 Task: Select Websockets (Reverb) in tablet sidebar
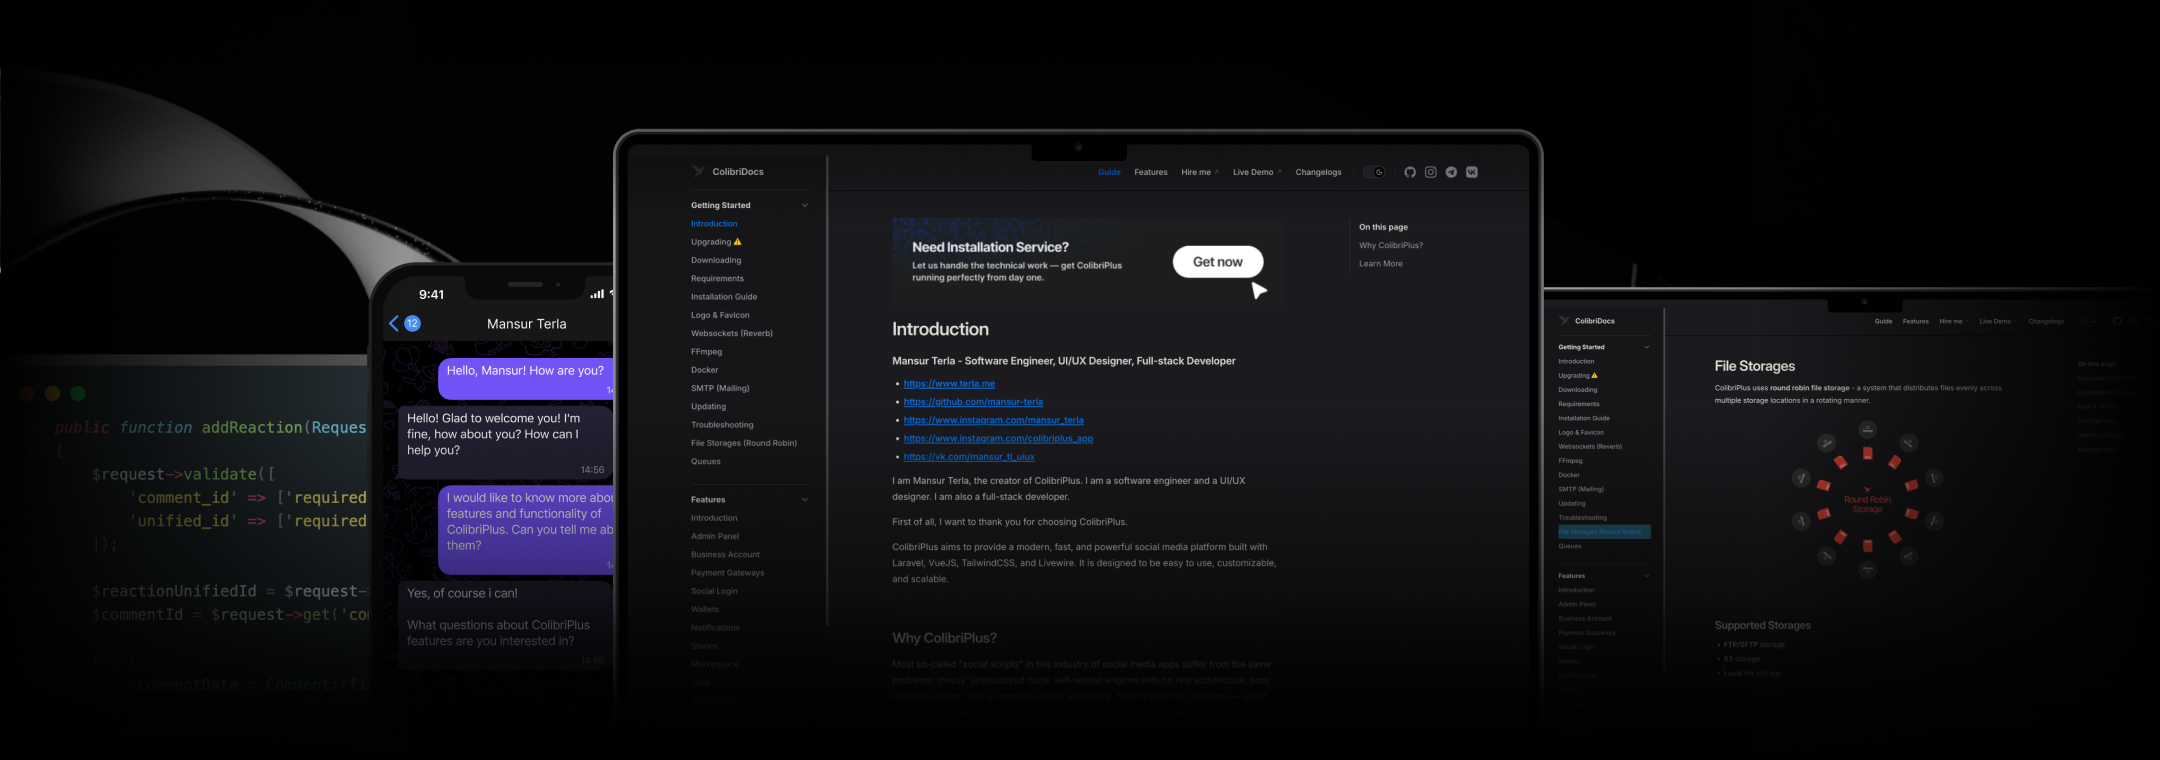pos(732,333)
